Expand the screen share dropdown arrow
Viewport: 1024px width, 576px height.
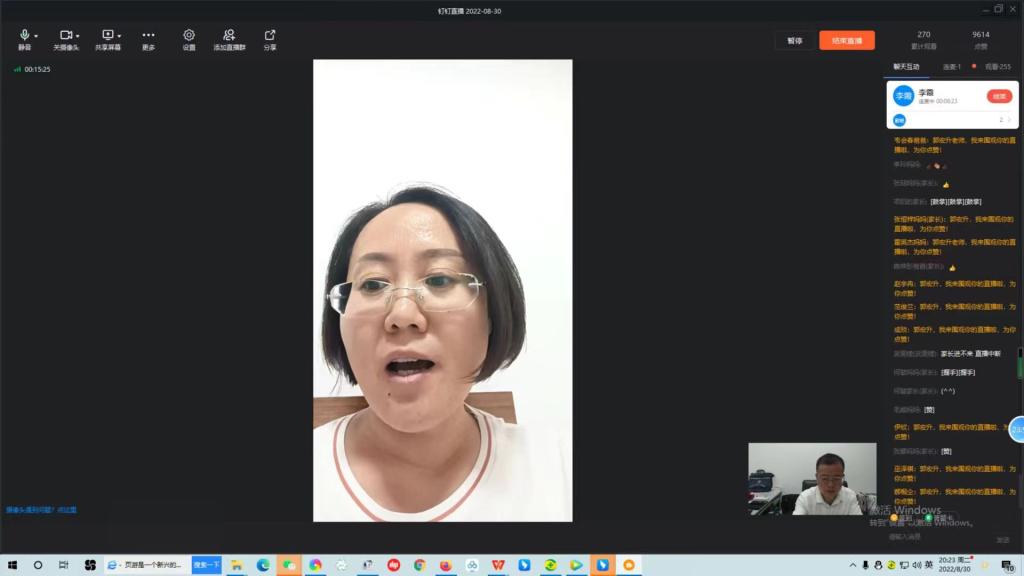click(120, 36)
